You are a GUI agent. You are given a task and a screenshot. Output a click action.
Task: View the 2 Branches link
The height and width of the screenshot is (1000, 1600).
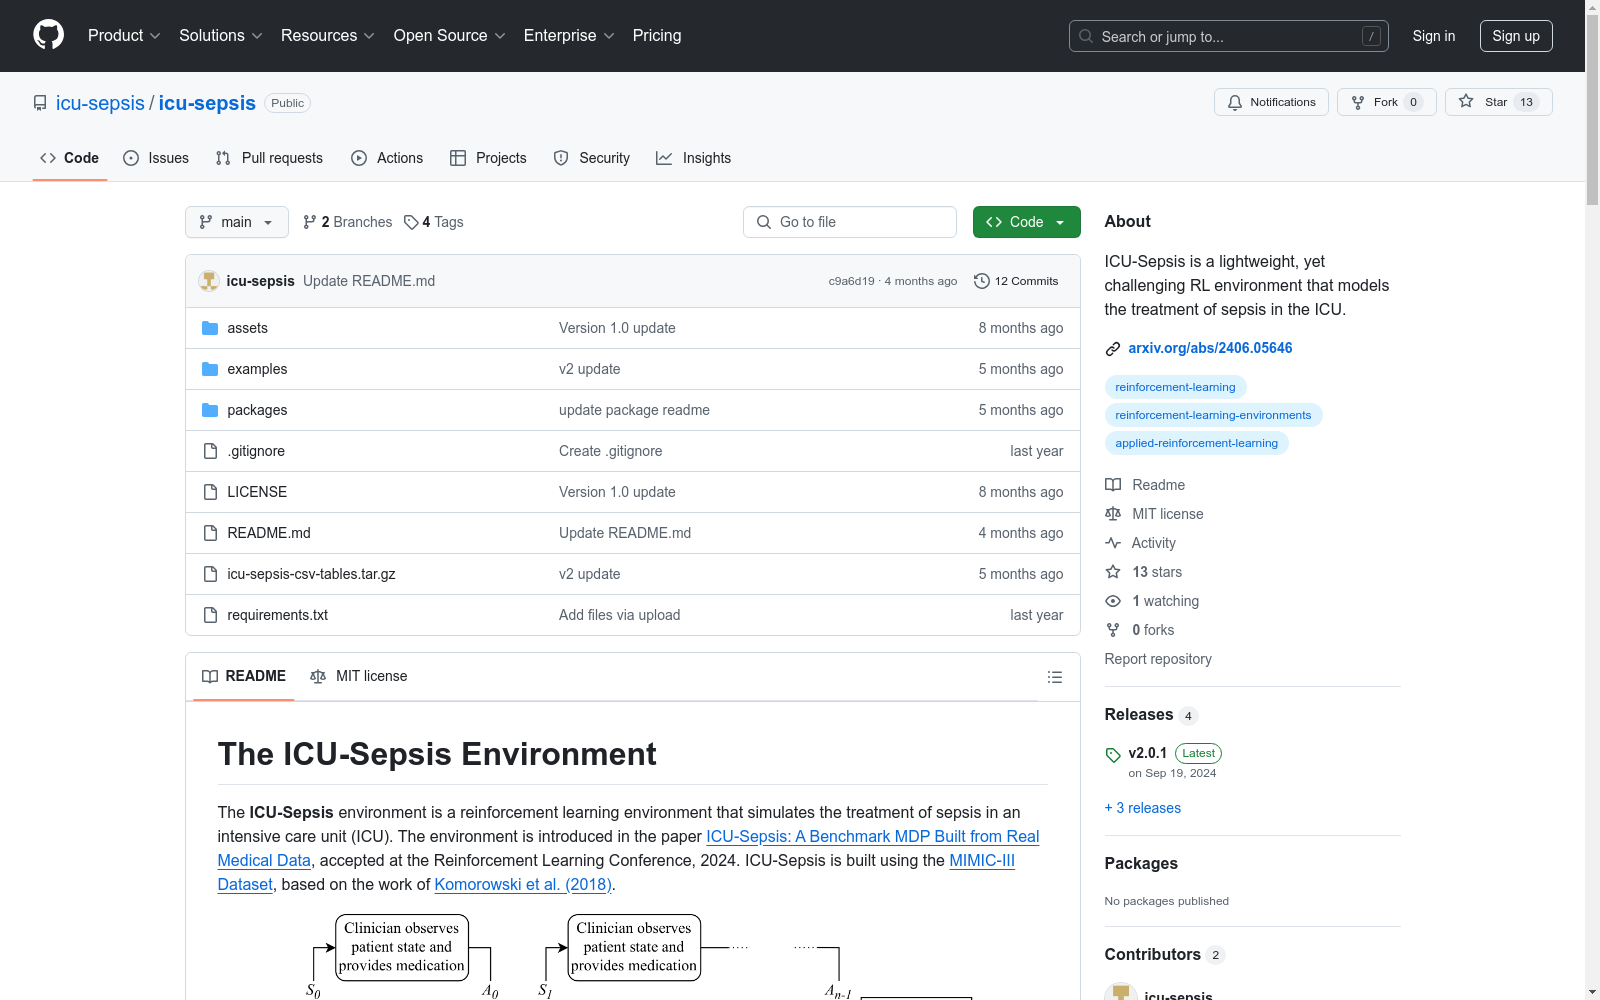click(348, 222)
